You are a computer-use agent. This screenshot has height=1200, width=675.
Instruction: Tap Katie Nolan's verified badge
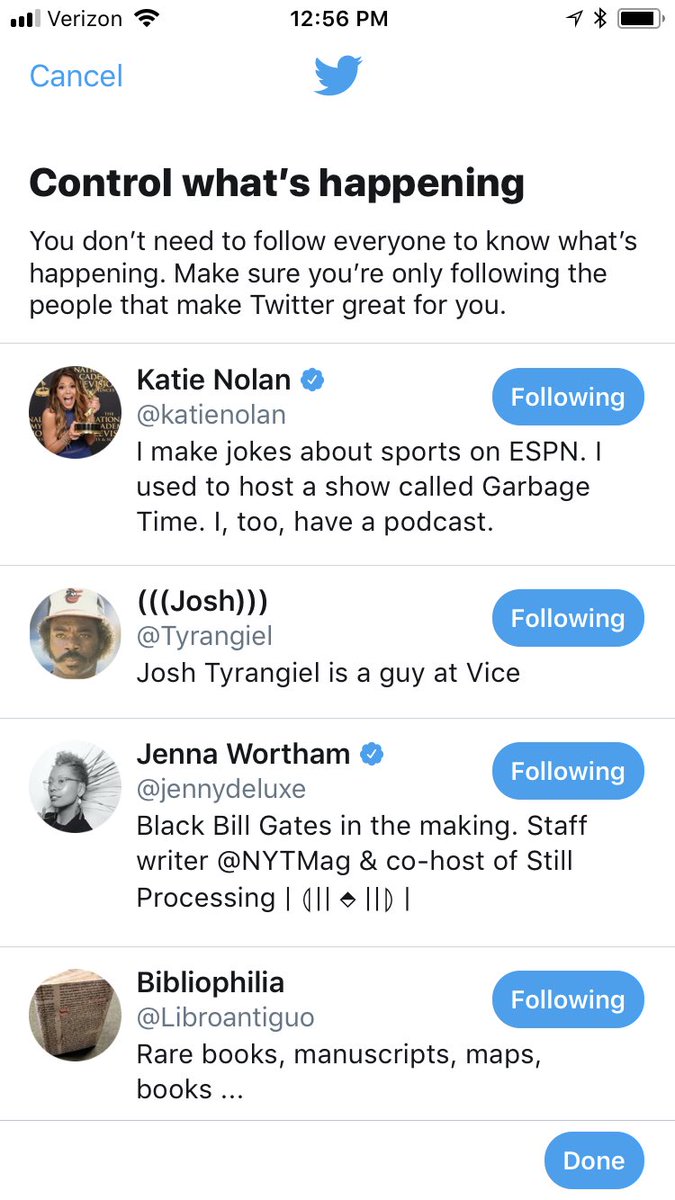[x=313, y=380]
